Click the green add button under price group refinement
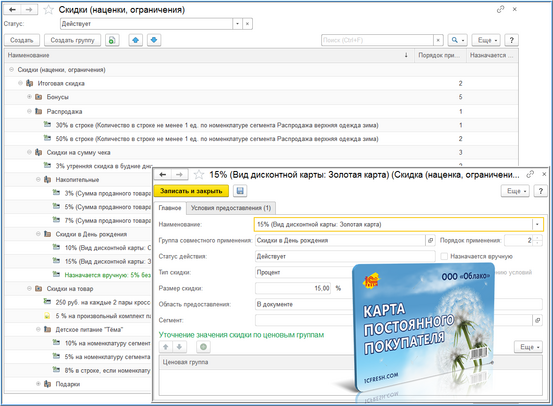 203,347
